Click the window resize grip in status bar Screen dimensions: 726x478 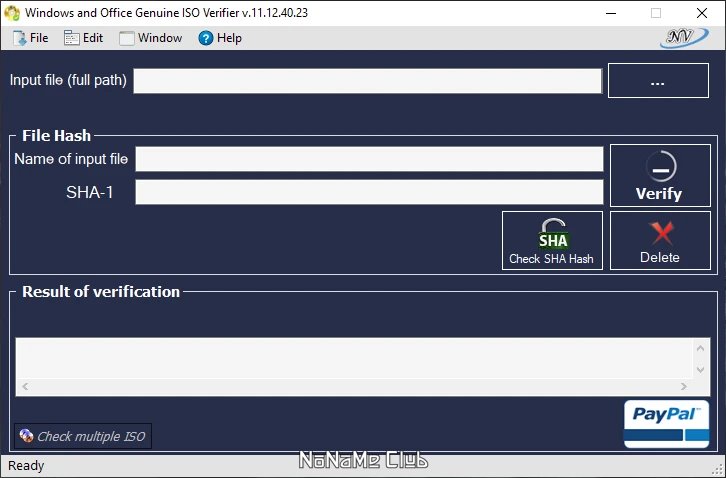(718, 470)
